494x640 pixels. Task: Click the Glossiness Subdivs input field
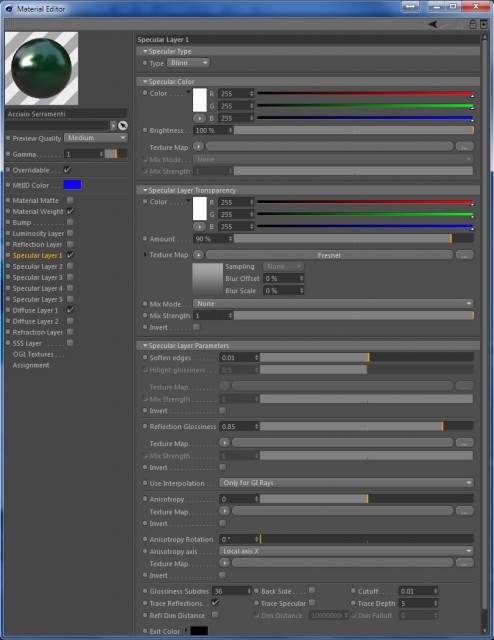pos(231,591)
